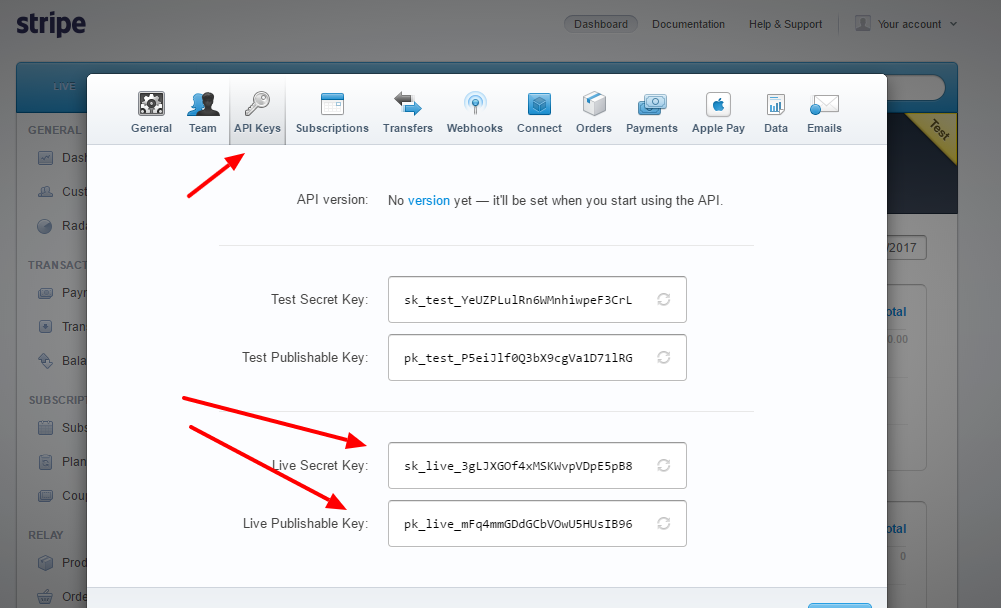Click the sidebar Plans icon
Viewport: 1001px width, 608px height.
(45, 462)
